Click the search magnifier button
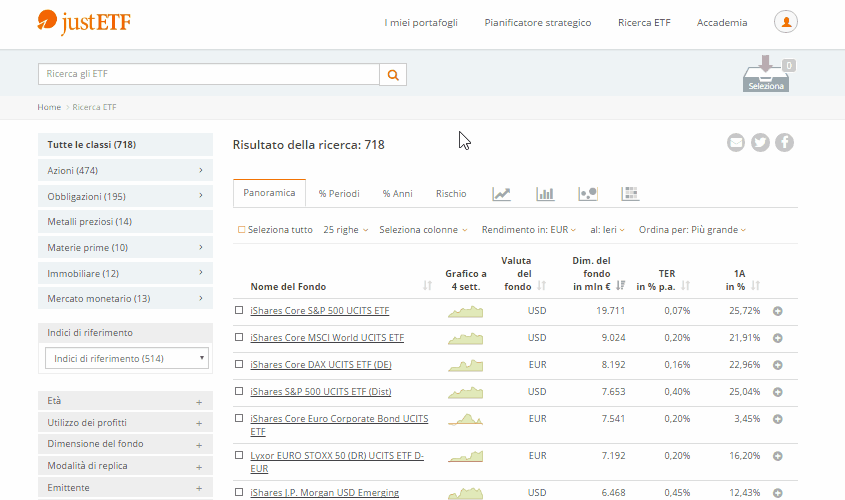The height and width of the screenshot is (500, 845). point(393,74)
